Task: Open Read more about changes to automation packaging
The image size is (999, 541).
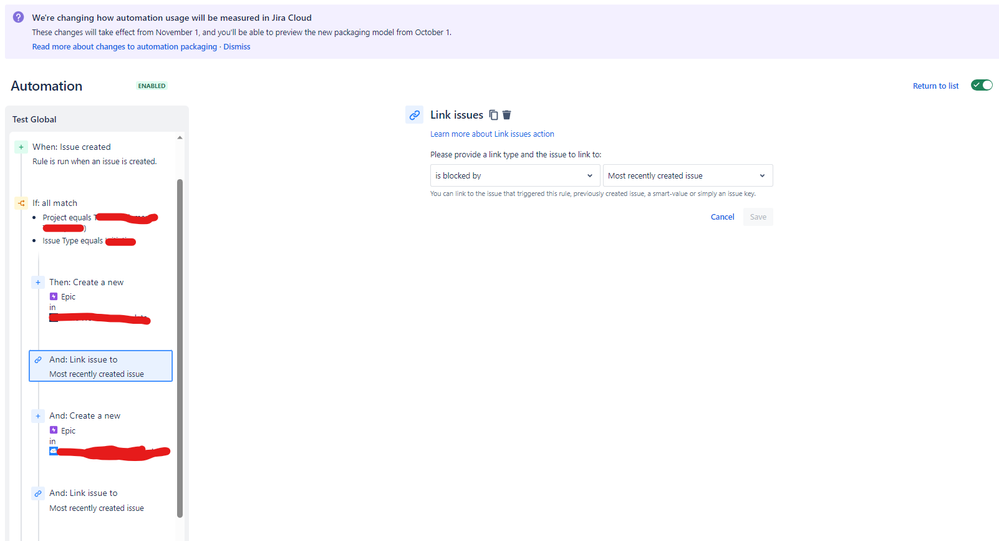Action: [124, 47]
